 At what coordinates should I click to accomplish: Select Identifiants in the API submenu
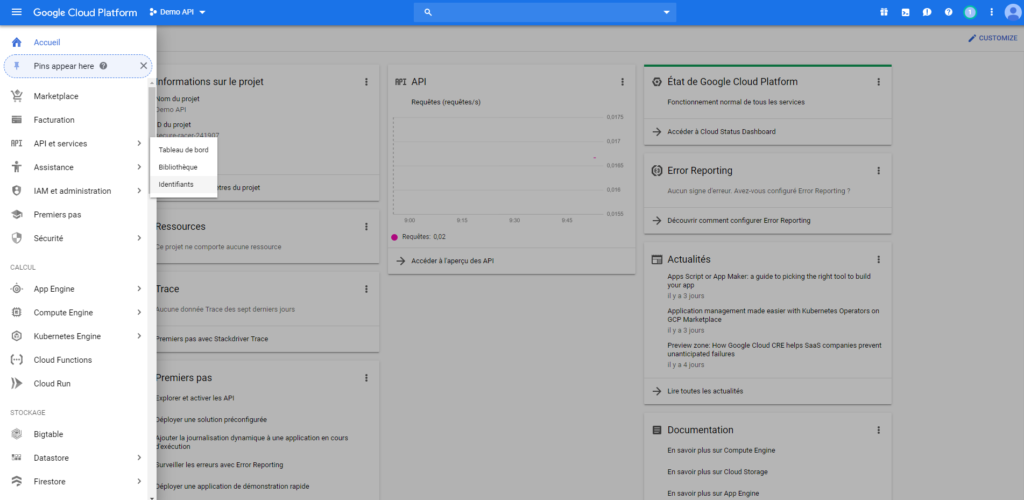177,185
